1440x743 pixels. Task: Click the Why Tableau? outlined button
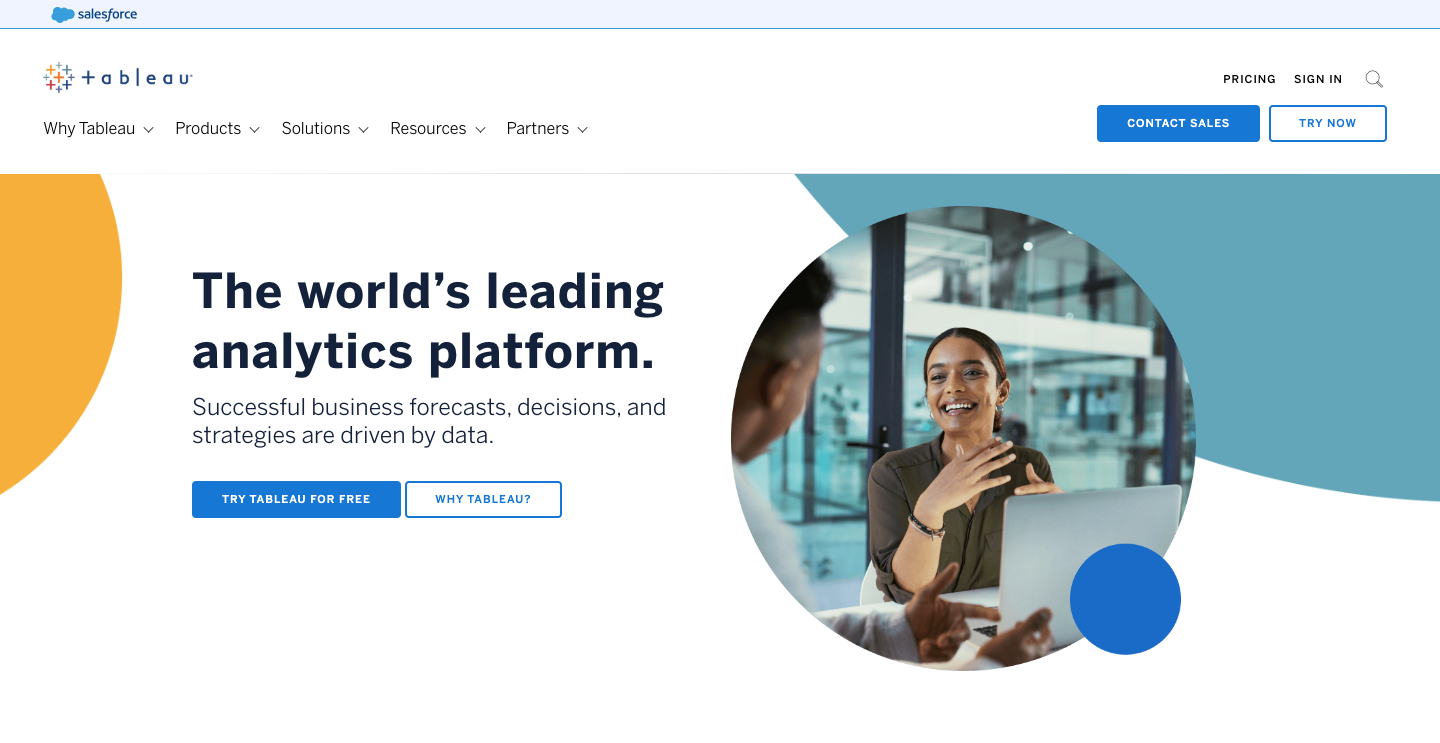[x=483, y=499]
